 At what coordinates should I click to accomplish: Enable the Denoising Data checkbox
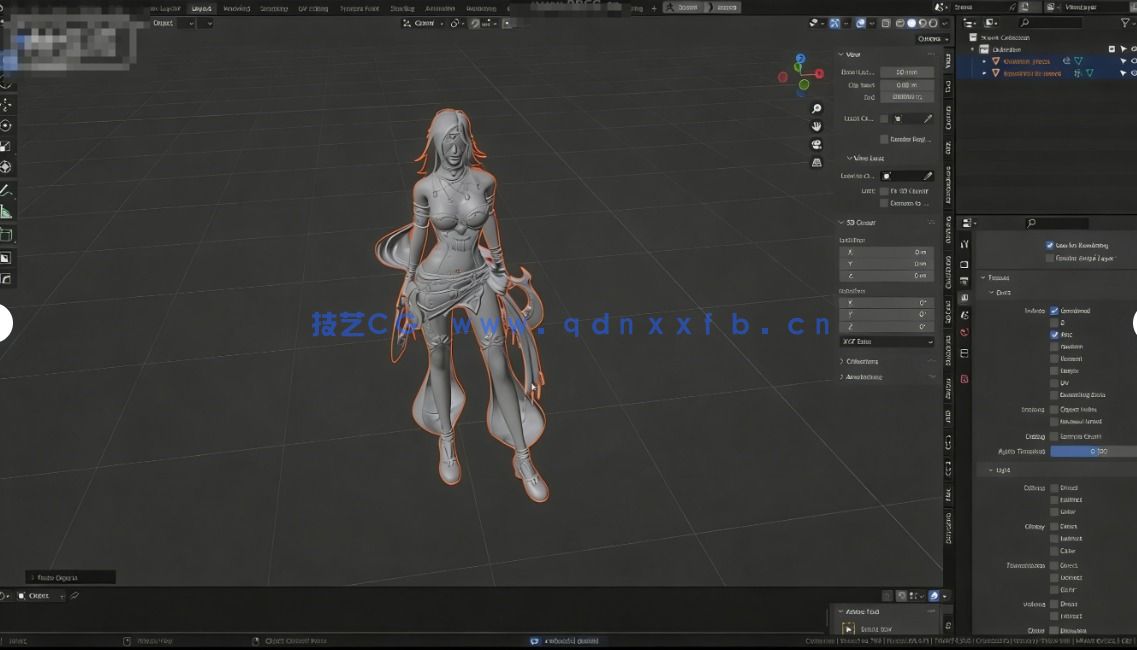click(x=1053, y=394)
